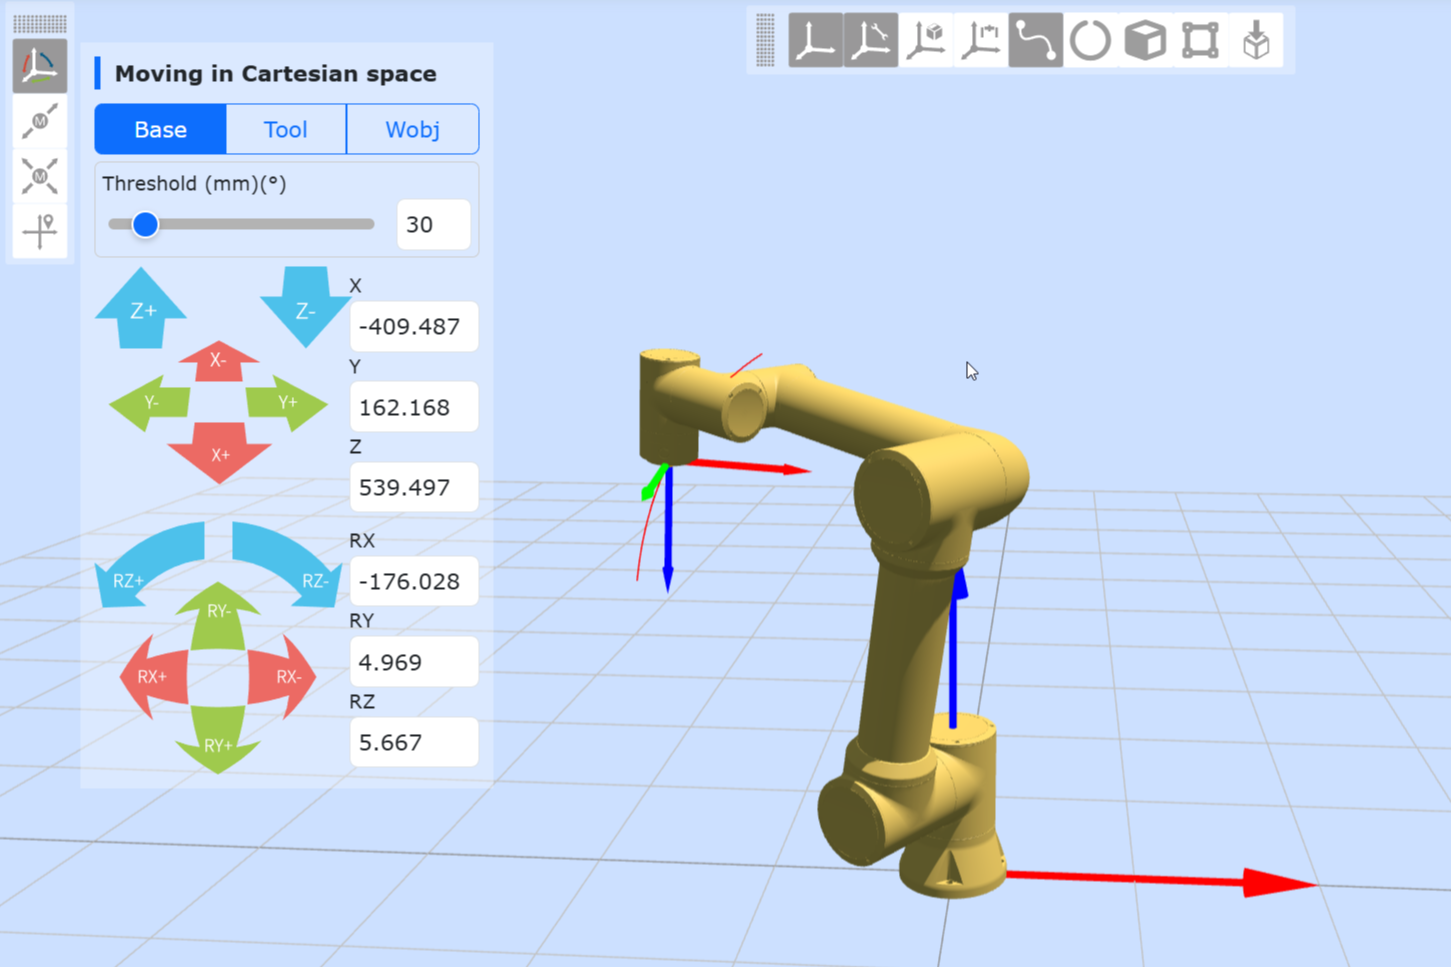The width and height of the screenshot is (1451, 967).
Task: Click the square frame with corner nodes icon
Action: click(x=1200, y=41)
